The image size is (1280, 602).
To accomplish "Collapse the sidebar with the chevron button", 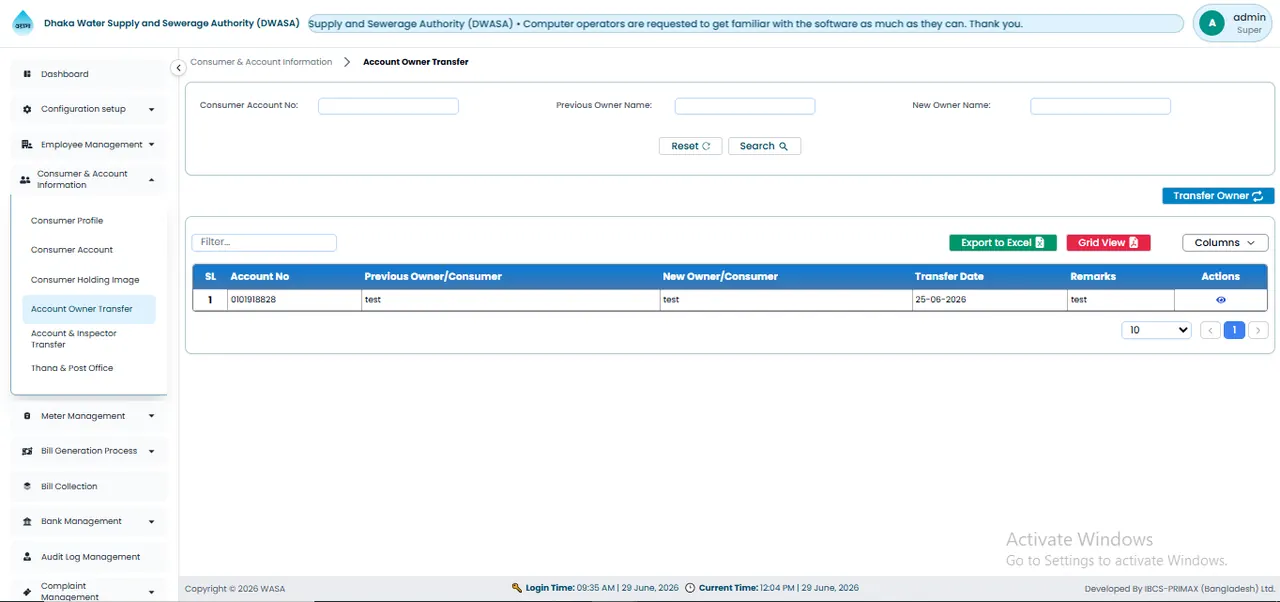I will coord(178,68).
